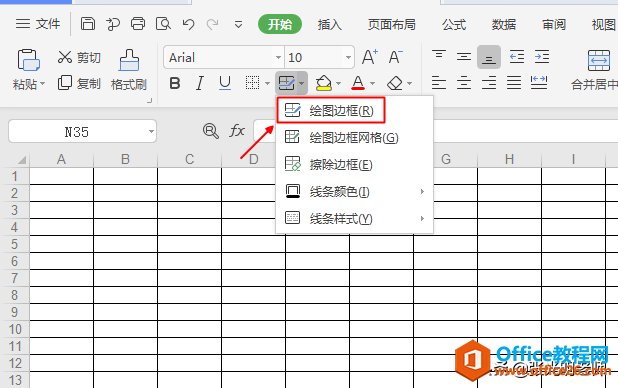Viewport: 618px width, 388px height.
Task: Click the Increase Font Size icon
Action: coord(370,57)
